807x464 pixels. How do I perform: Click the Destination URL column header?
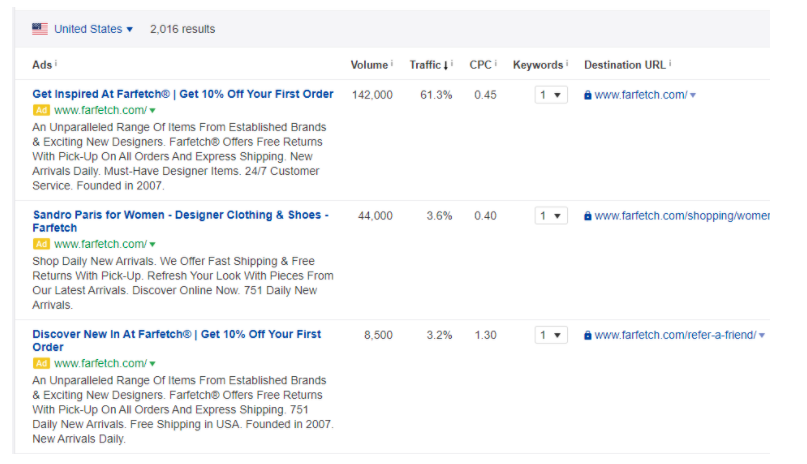625,65
